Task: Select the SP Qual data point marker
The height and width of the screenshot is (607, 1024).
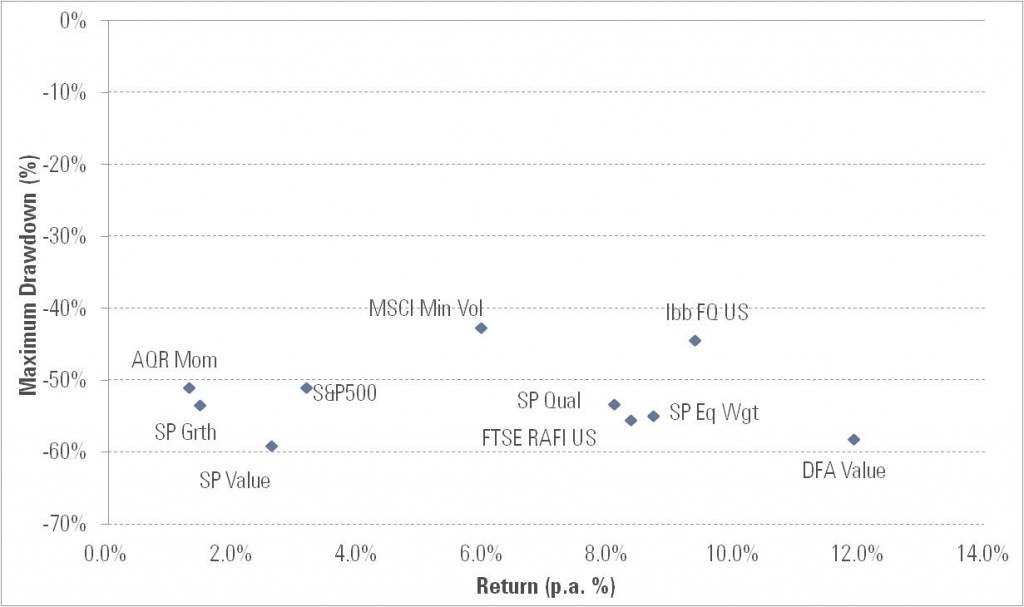Action: coord(614,405)
